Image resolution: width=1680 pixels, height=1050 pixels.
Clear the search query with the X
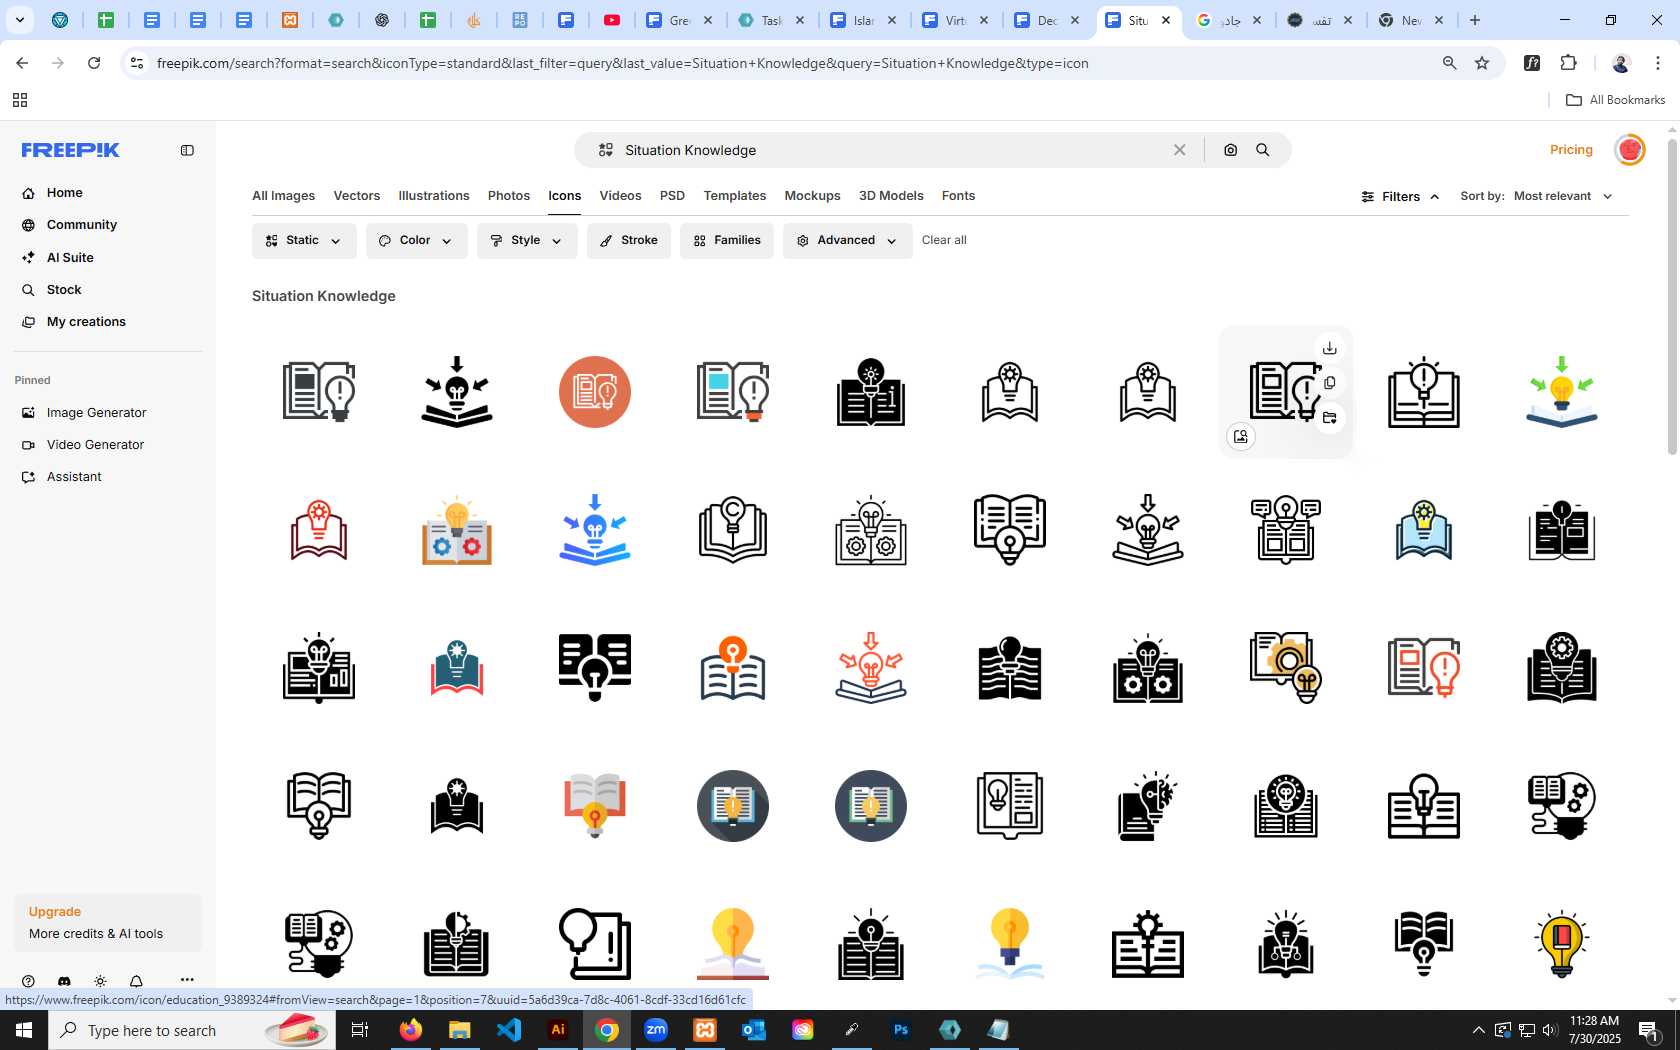pyautogui.click(x=1180, y=150)
